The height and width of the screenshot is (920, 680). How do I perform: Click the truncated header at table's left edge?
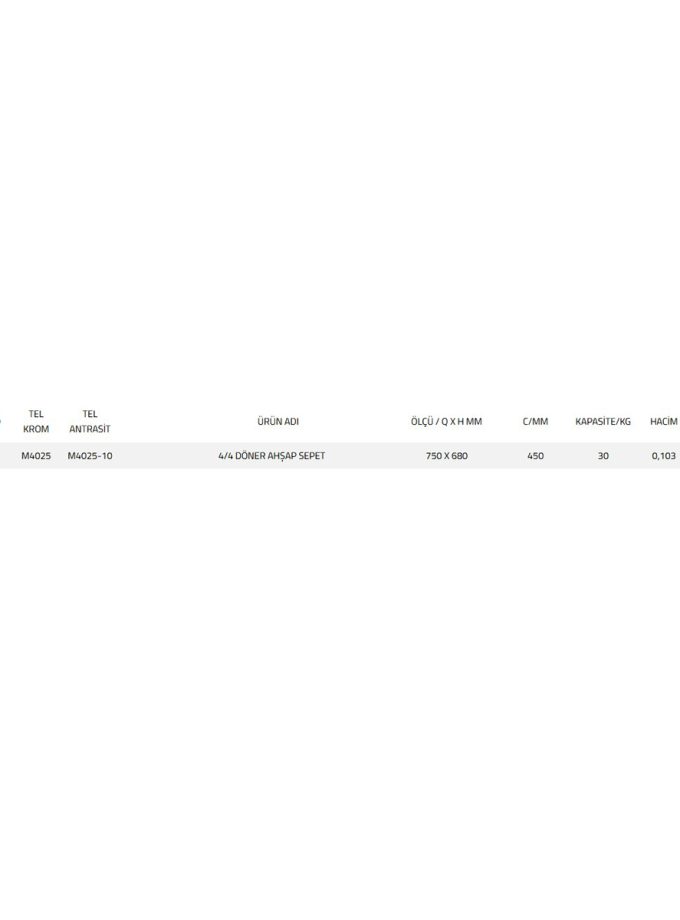[1, 421]
